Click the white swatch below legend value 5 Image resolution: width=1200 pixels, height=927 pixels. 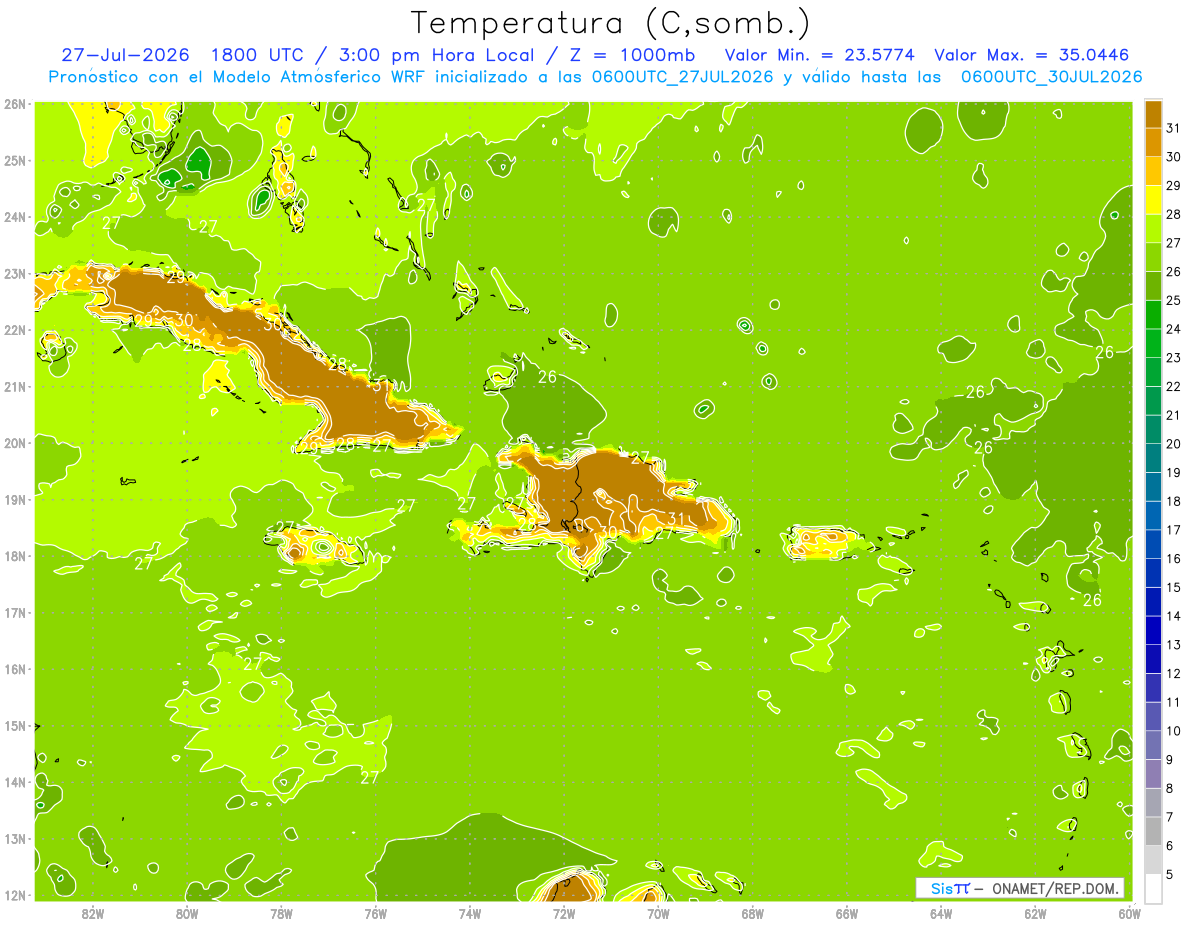pyautogui.click(x=1153, y=888)
